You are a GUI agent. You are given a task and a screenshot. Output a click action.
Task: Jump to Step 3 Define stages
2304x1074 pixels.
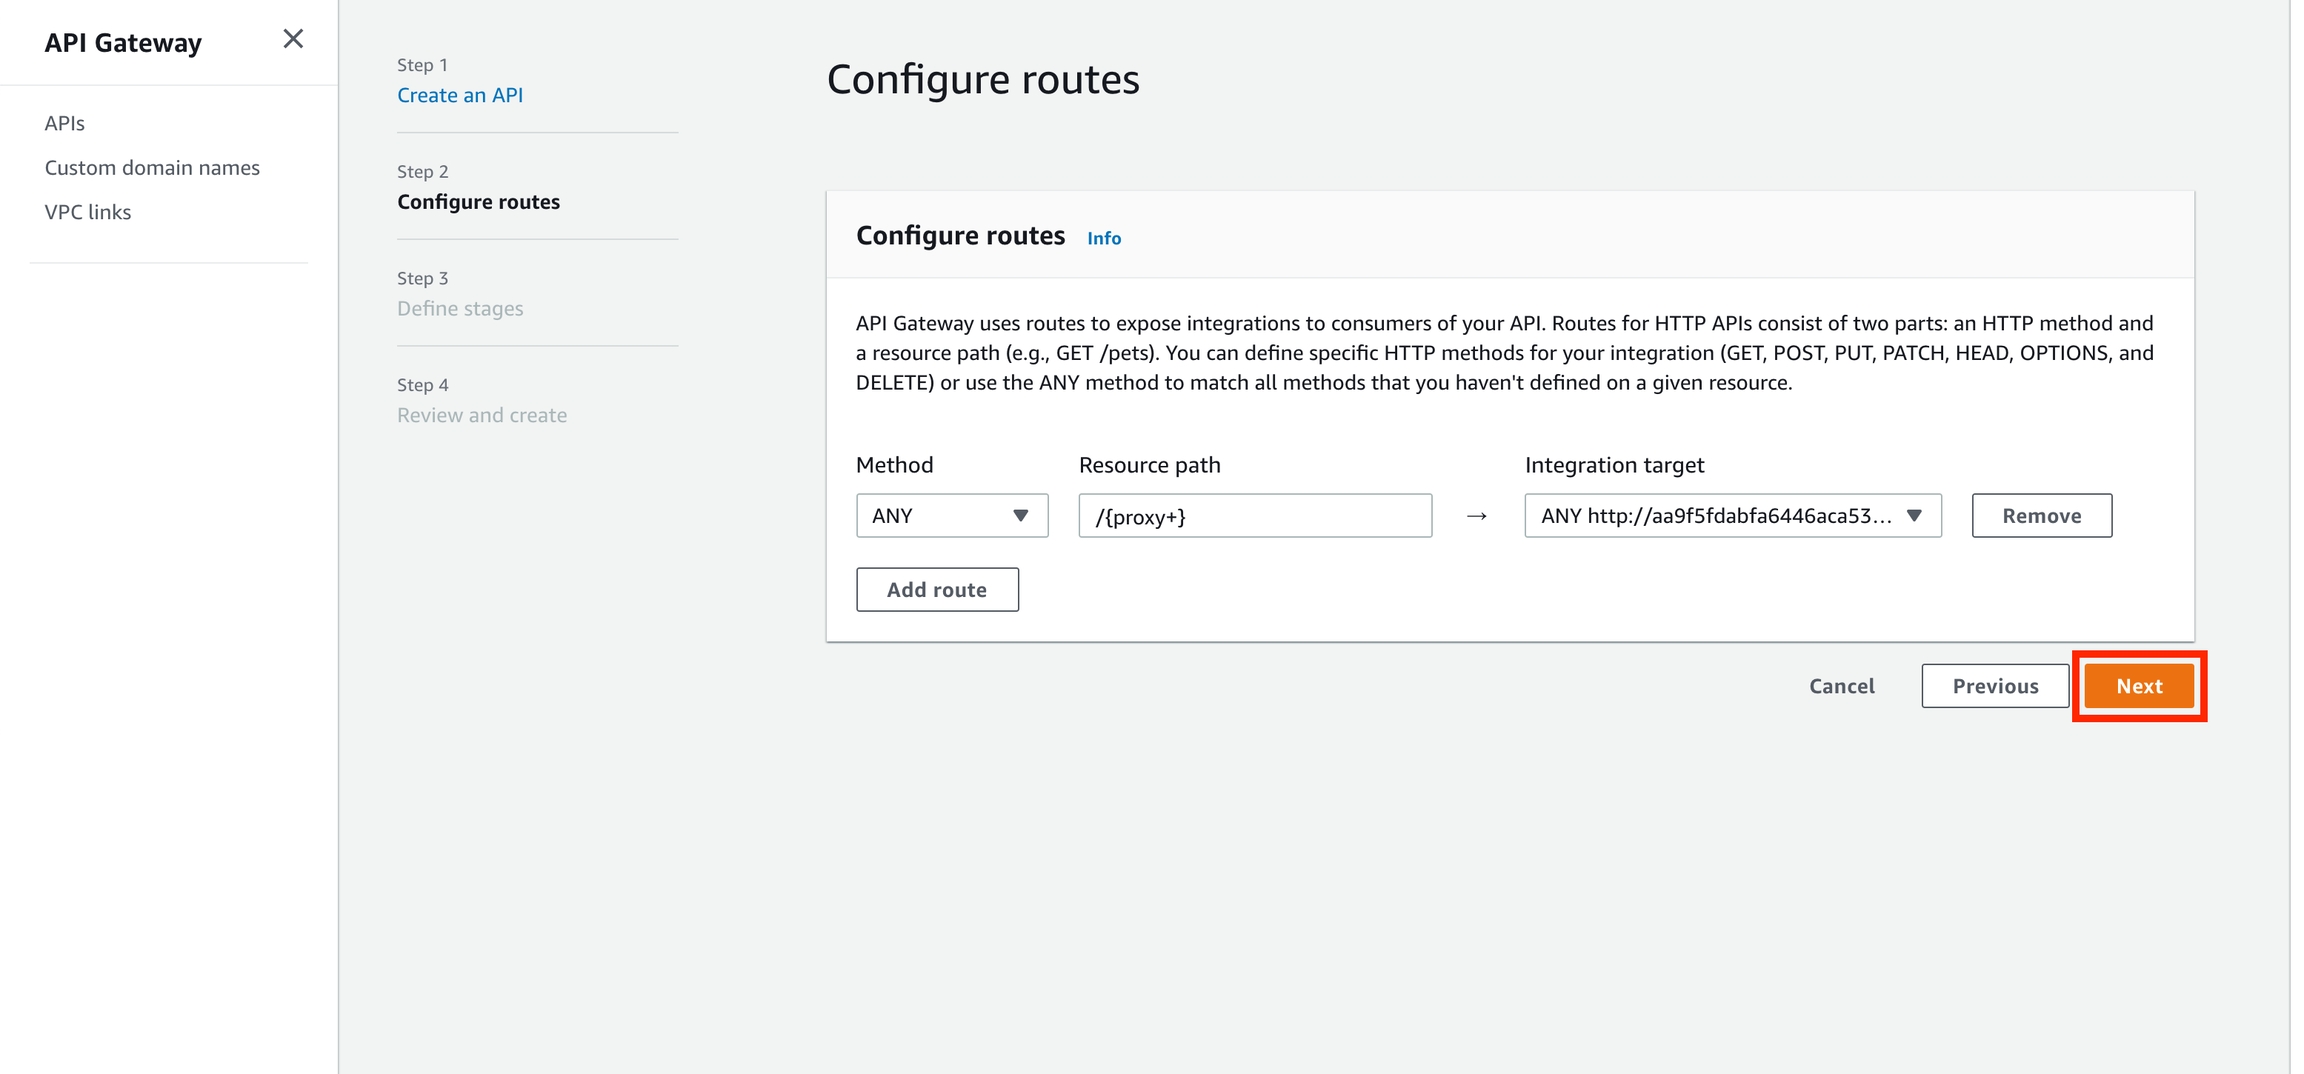pyautogui.click(x=460, y=308)
